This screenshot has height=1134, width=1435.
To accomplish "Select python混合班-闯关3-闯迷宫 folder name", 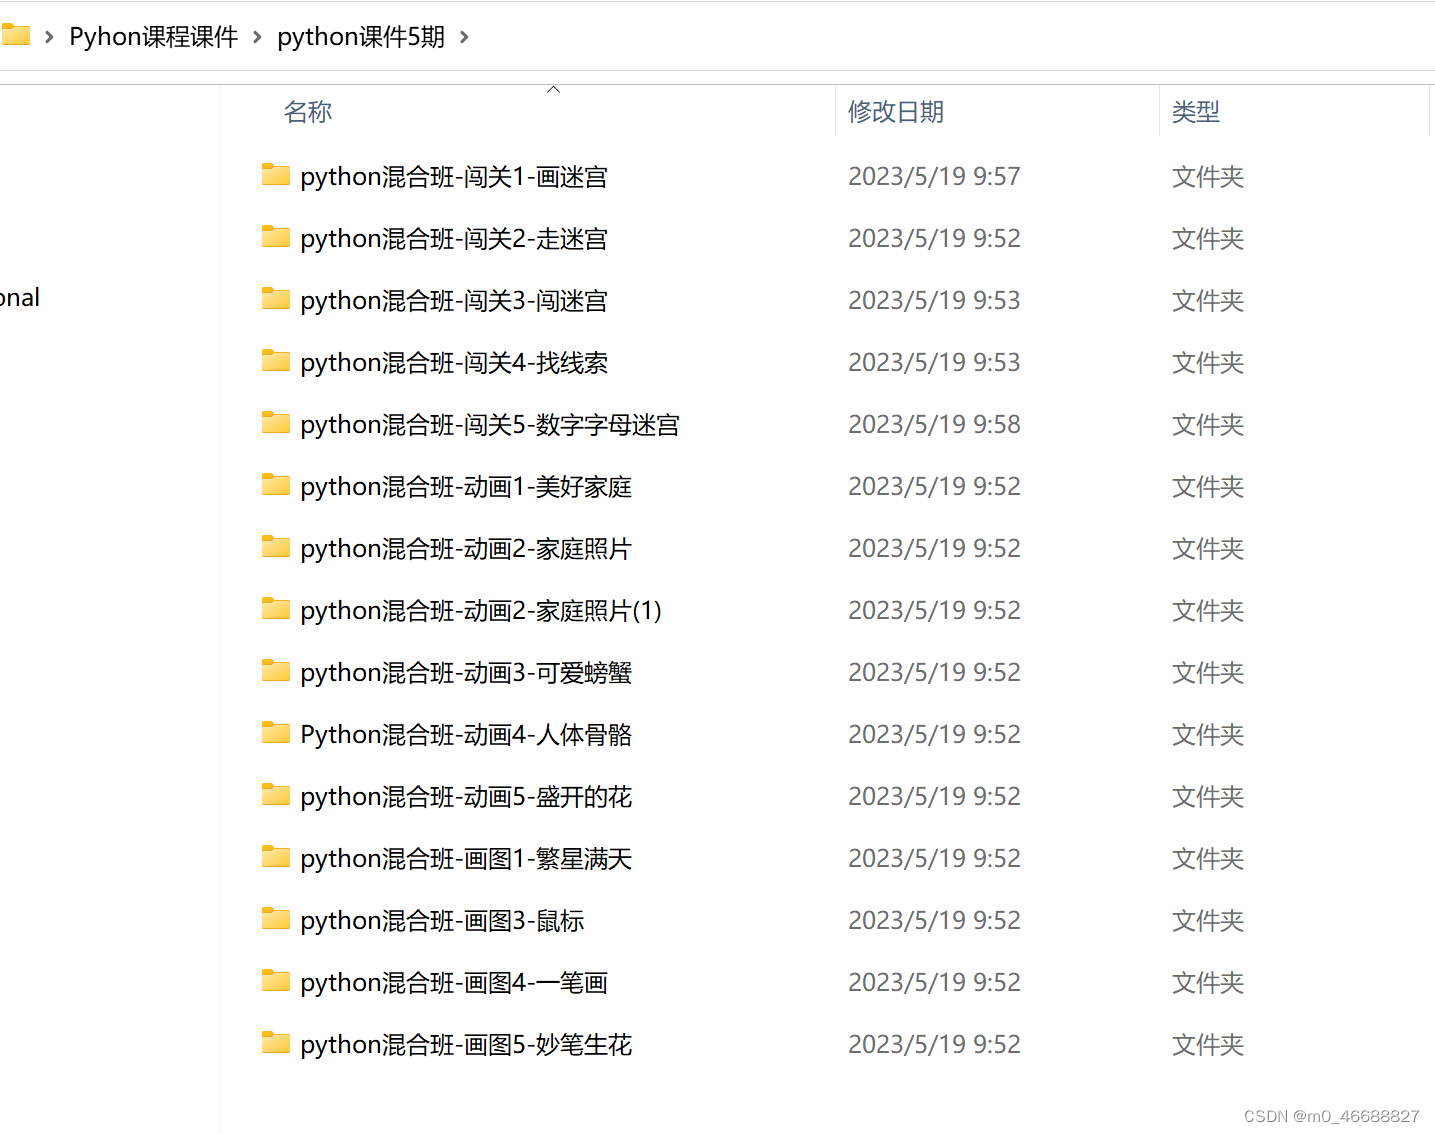I will [x=454, y=301].
